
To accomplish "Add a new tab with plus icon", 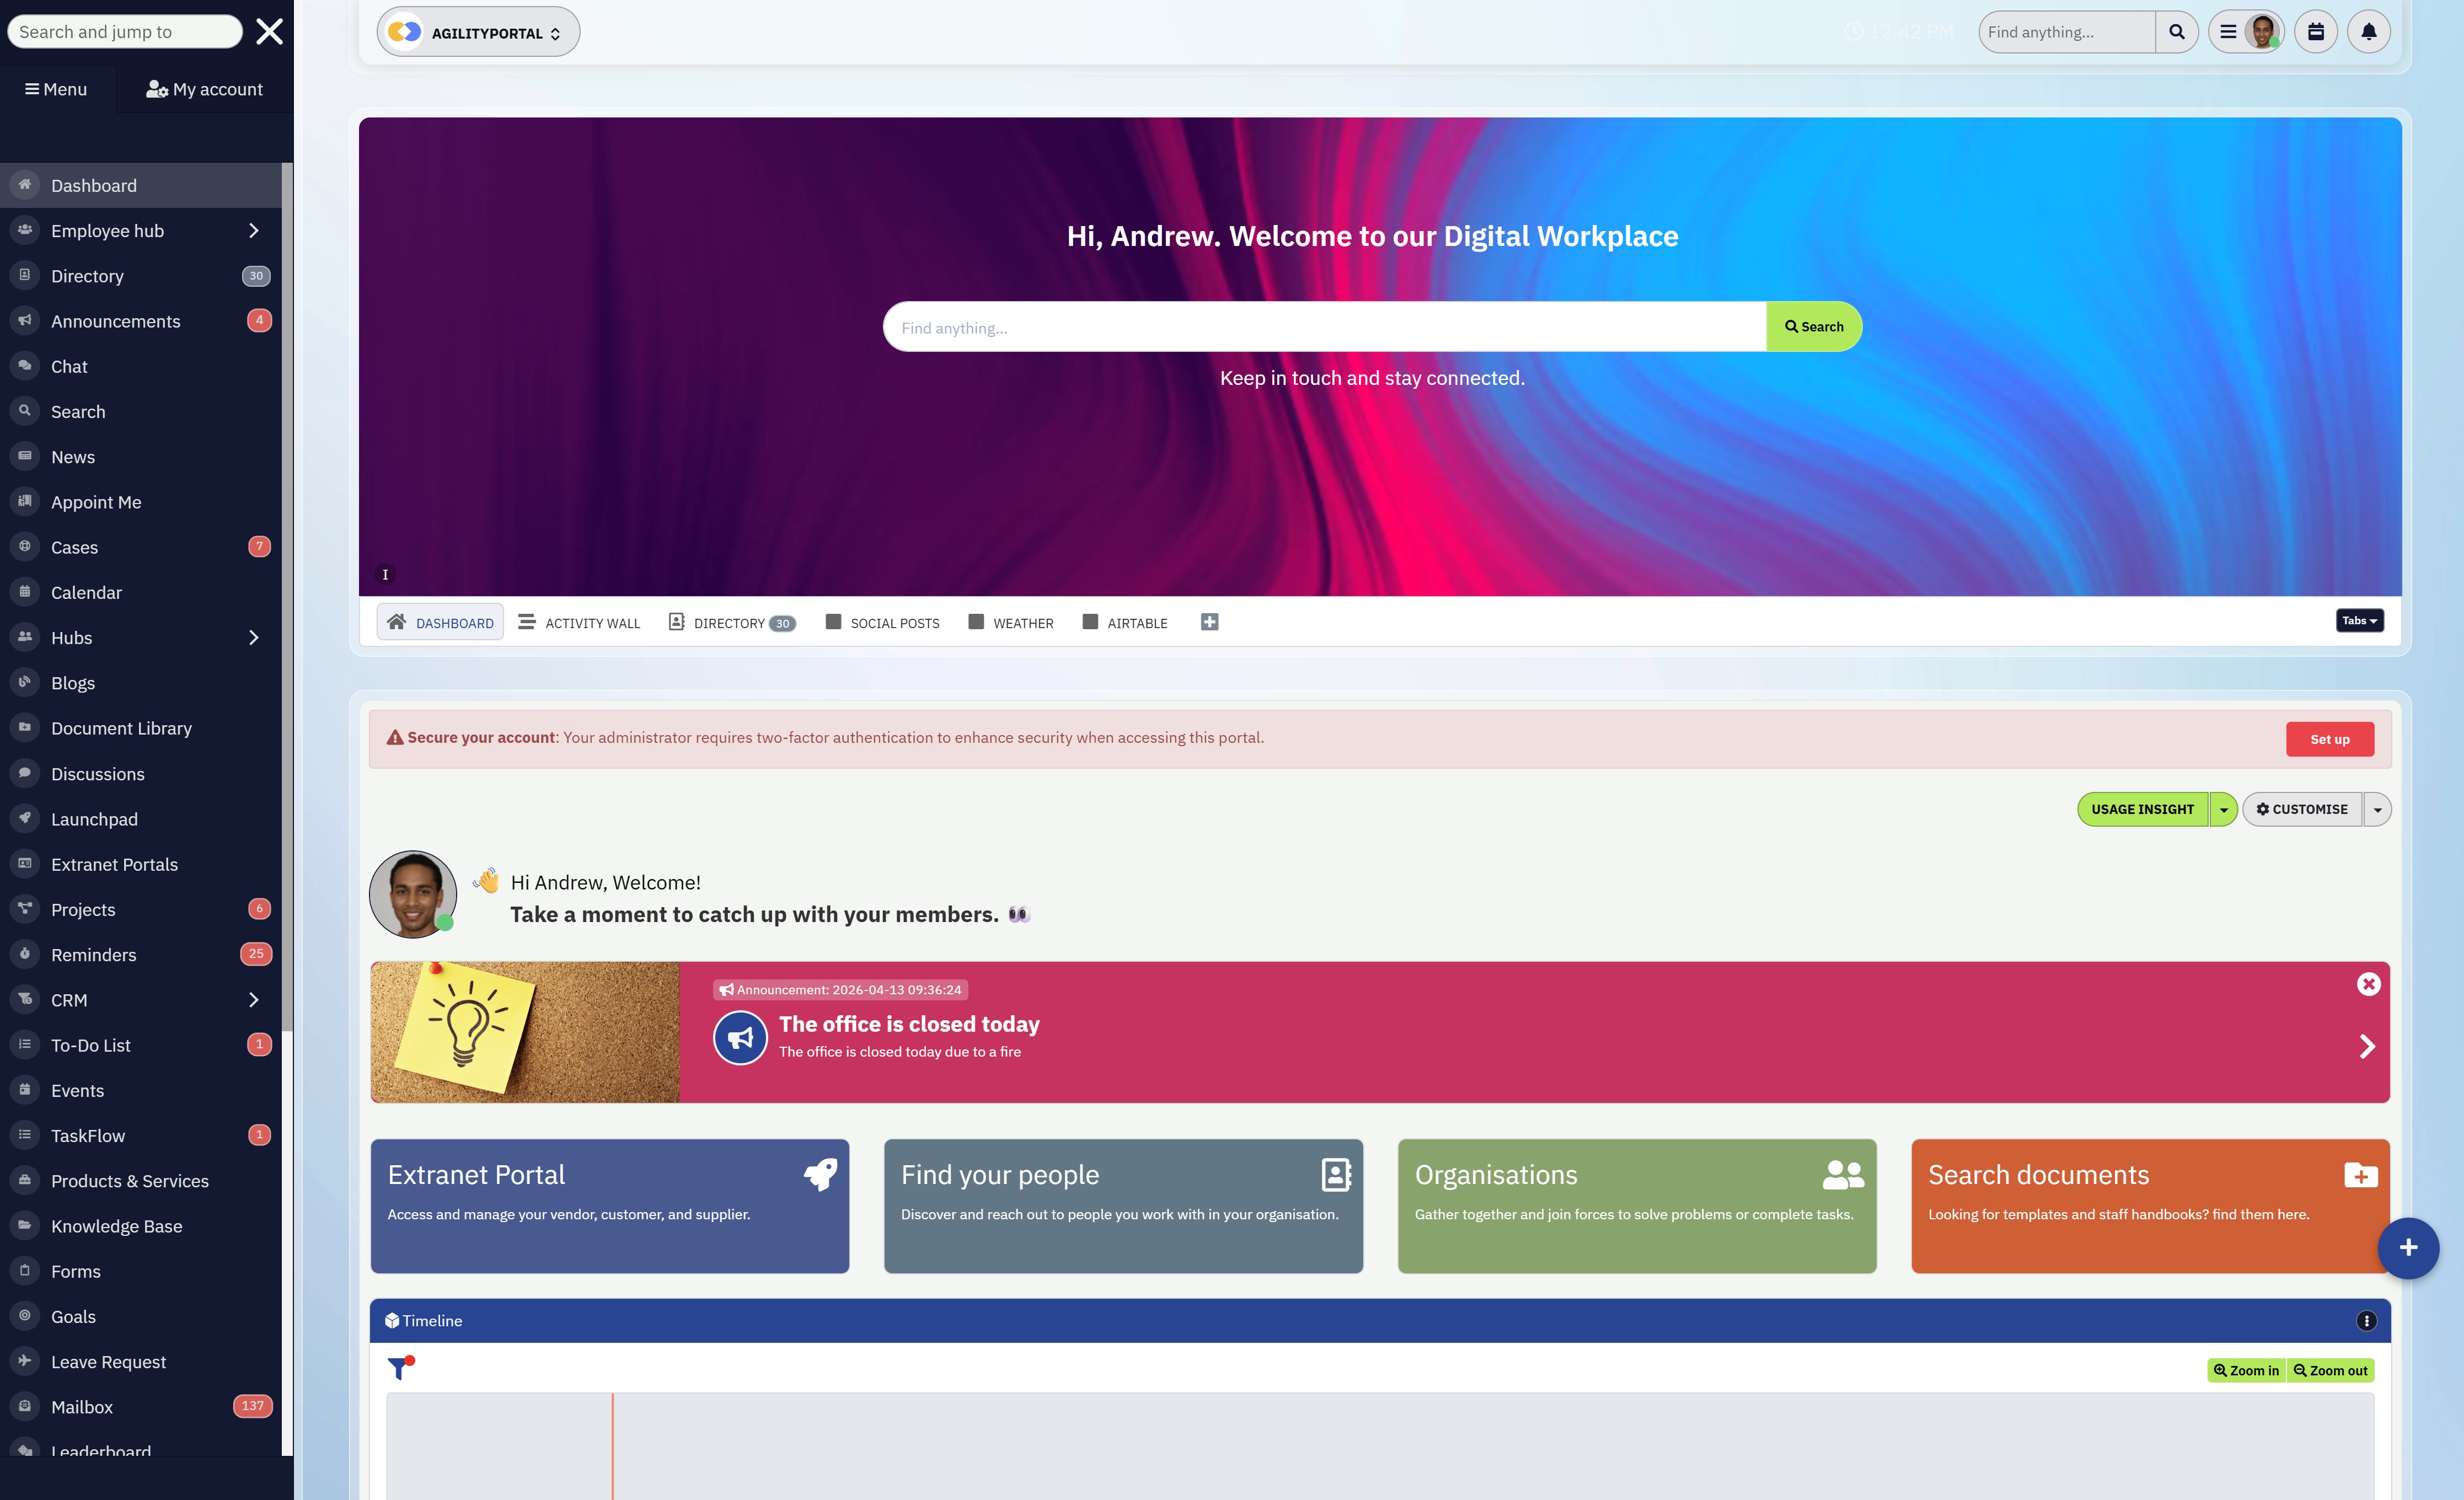I will pyautogui.click(x=1209, y=622).
